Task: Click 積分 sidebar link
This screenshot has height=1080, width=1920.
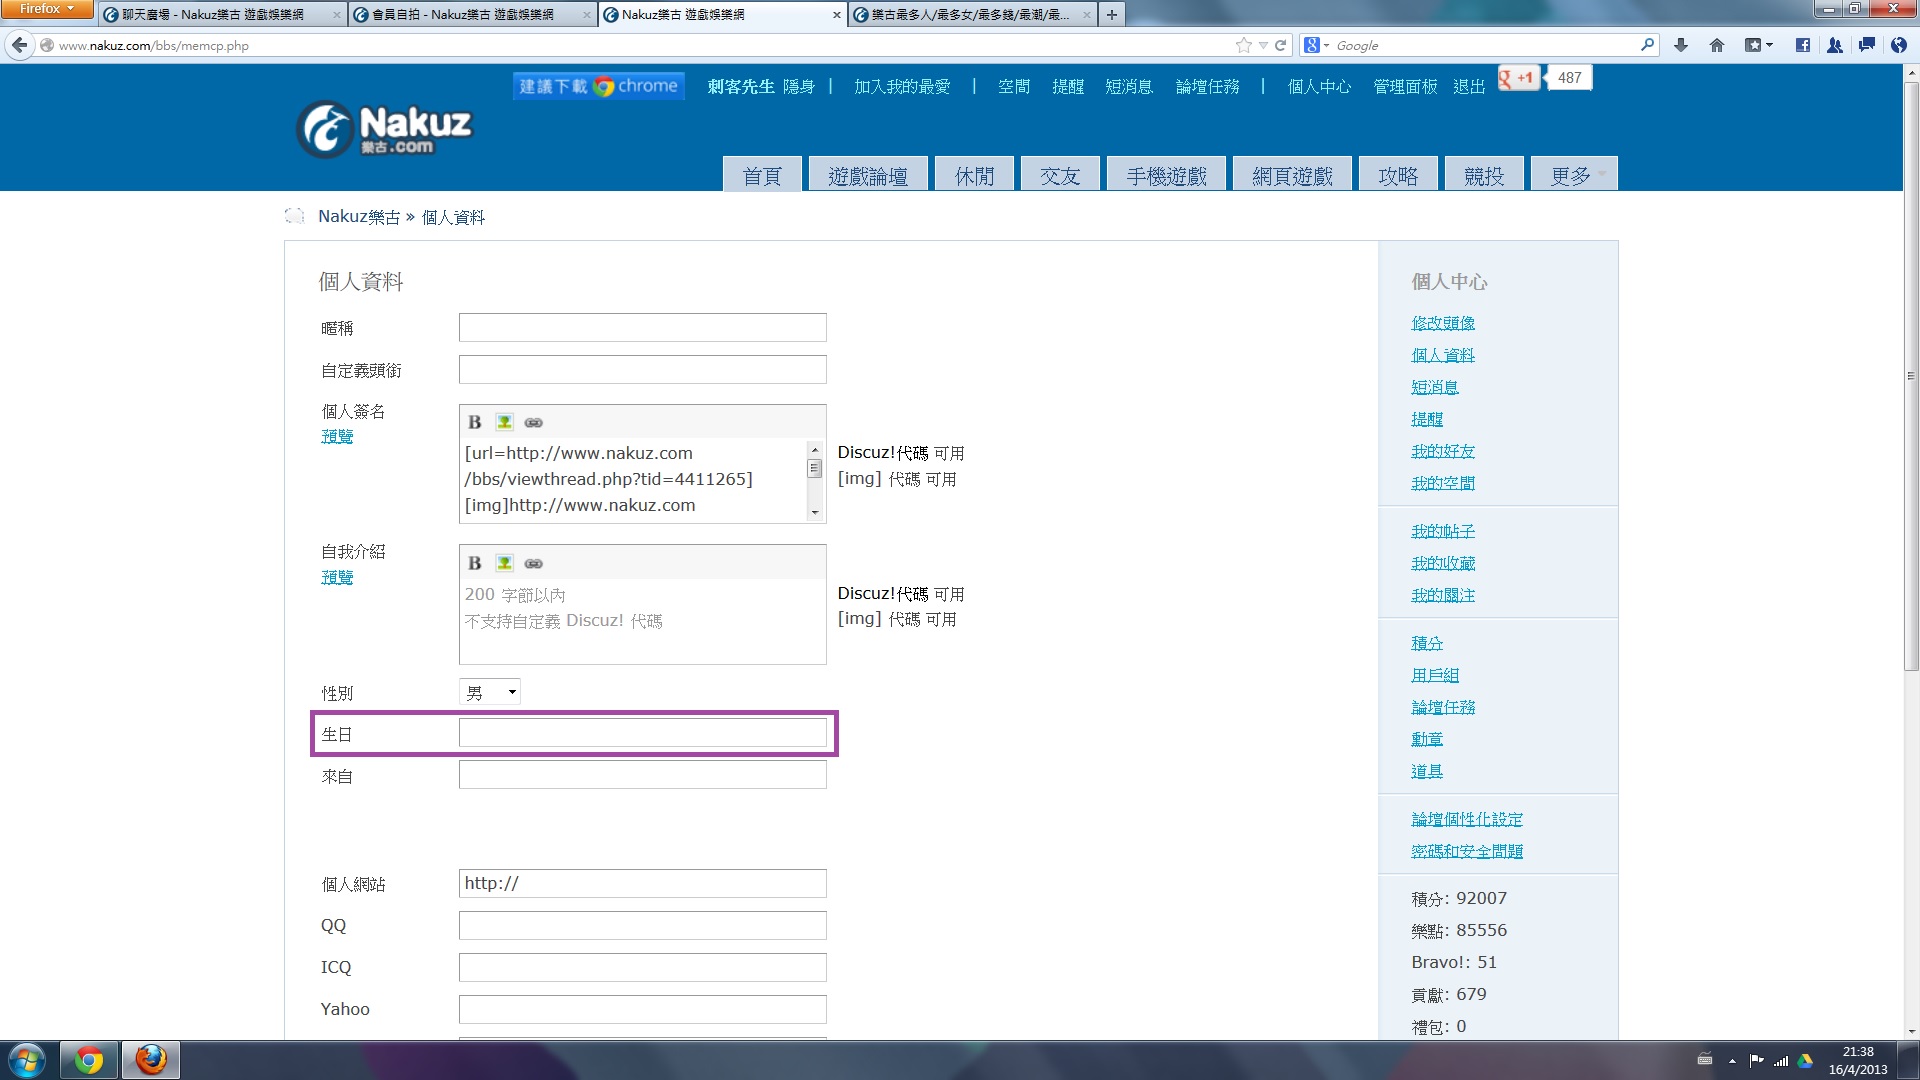Action: [1427, 643]
